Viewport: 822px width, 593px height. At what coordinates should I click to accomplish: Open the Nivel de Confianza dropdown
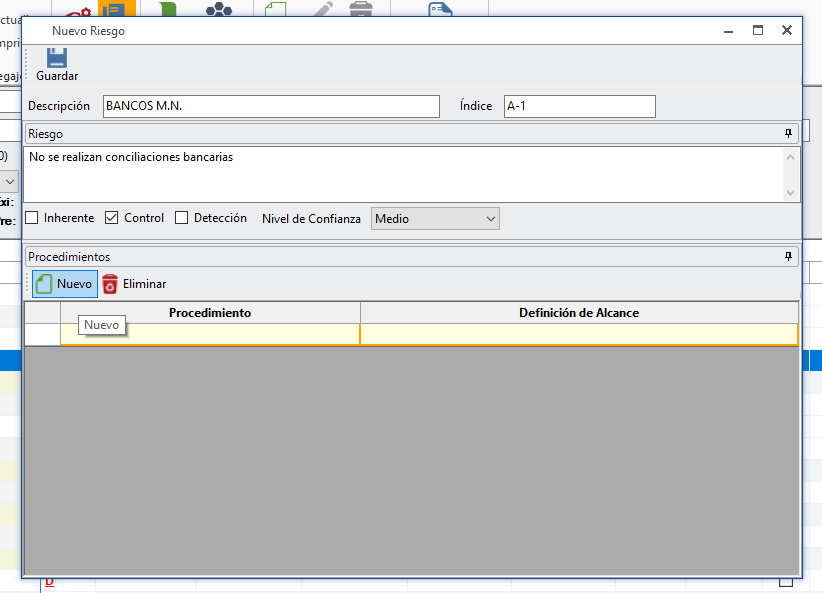(x=435, y=219)
